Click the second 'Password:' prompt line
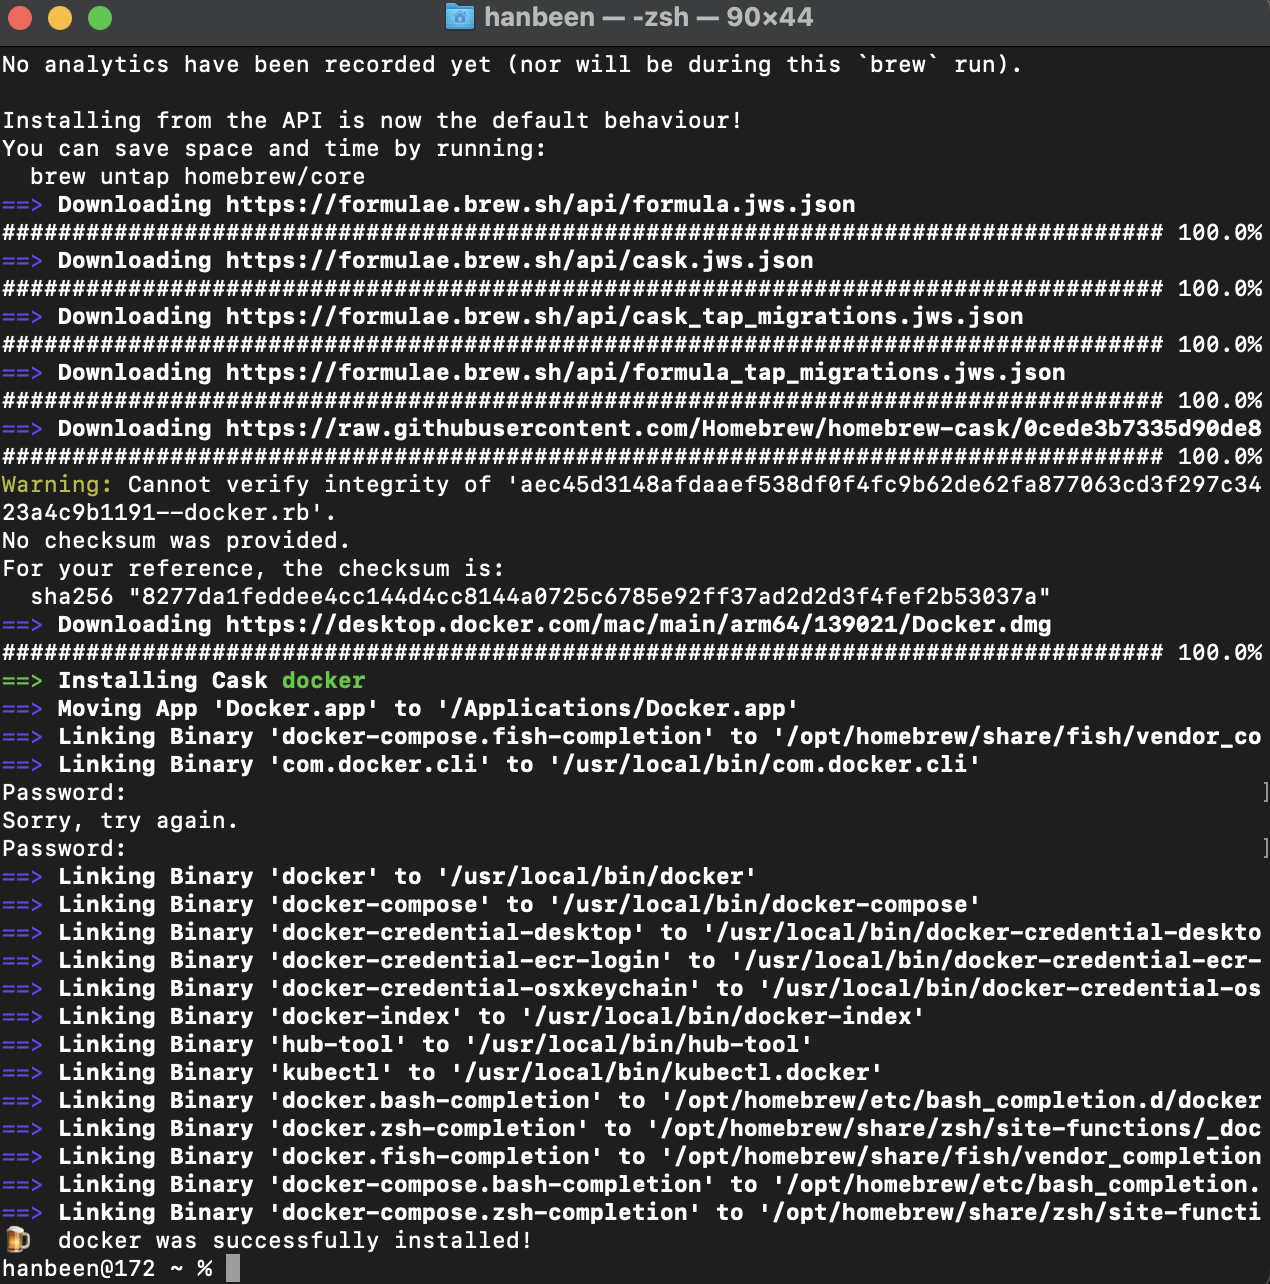1270x1284 pixels. point(64,848)
